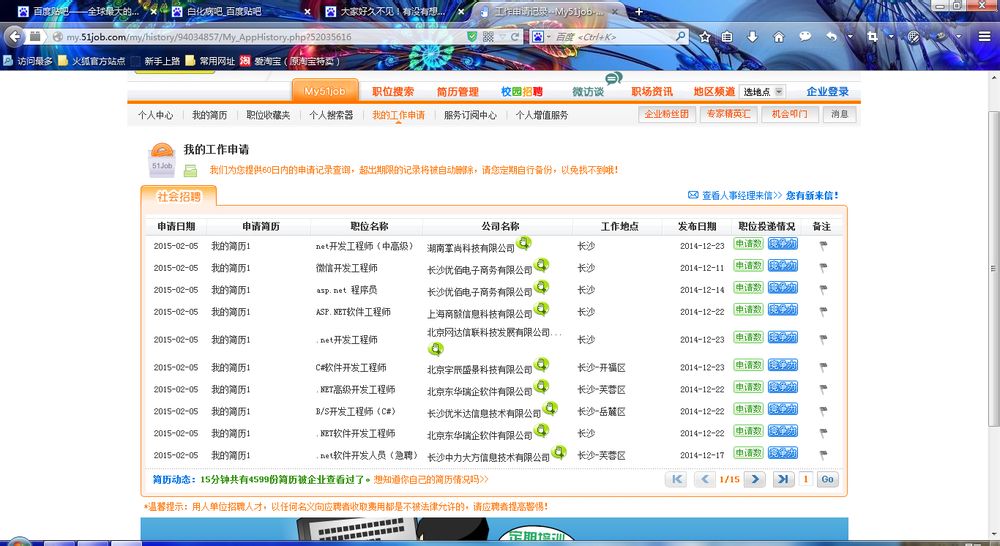Open the 简历管理 navigation tab
1000x546 pixels.
[457, 92]
